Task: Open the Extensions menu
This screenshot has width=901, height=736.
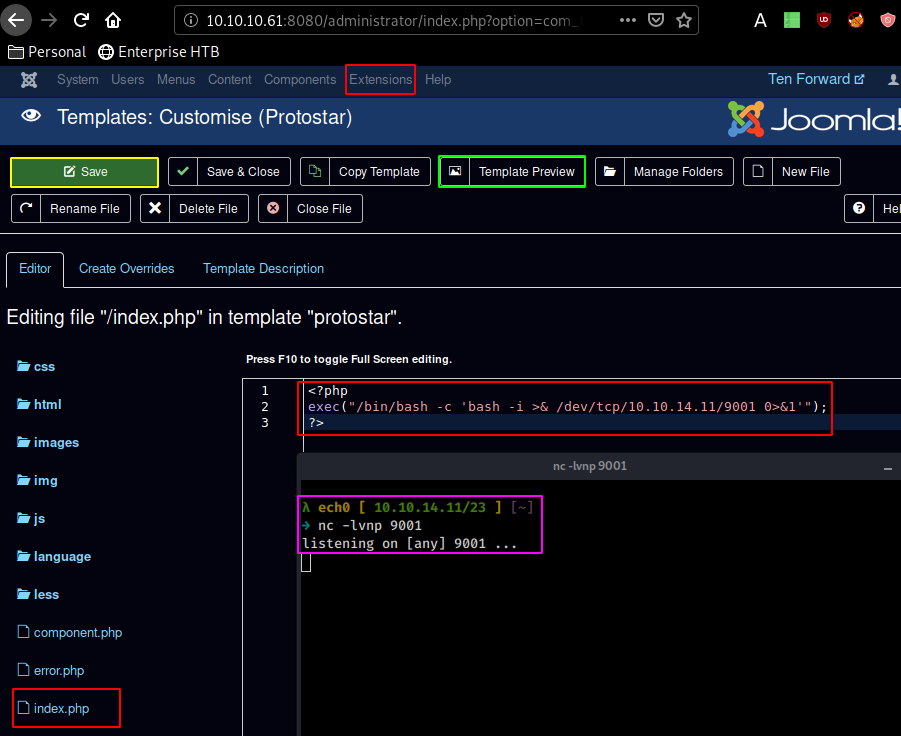Action: pyautogui.click(x=380, y=80)
